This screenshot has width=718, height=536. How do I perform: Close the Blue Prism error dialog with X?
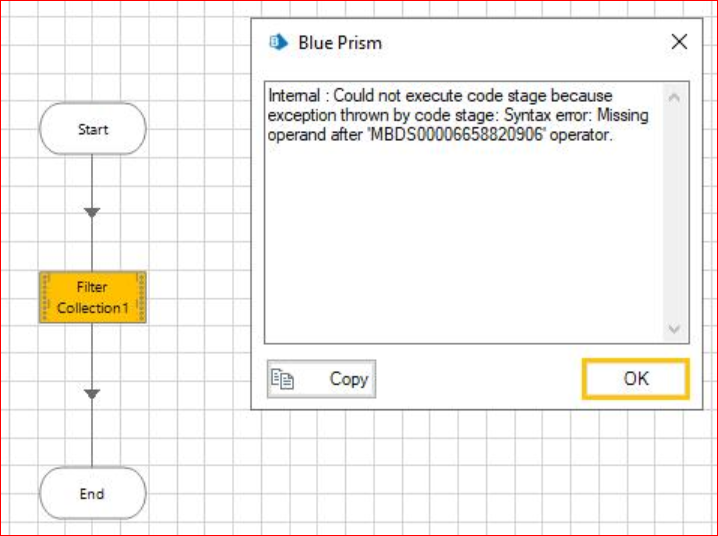click(x=679, y=42)
